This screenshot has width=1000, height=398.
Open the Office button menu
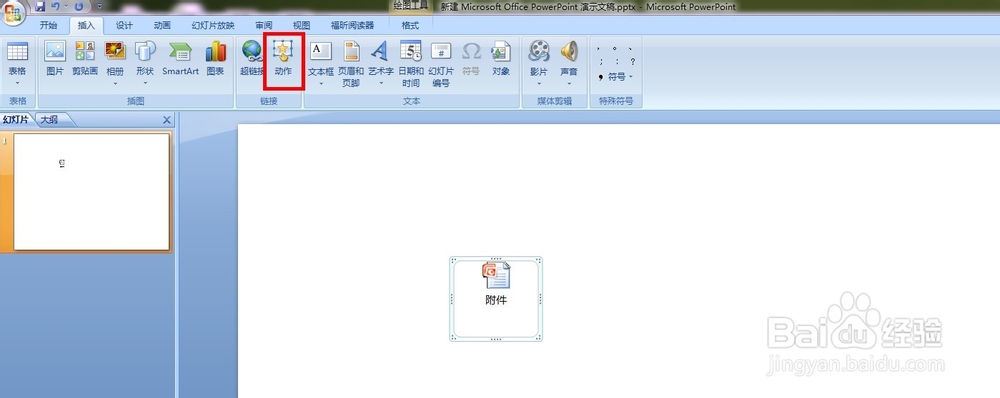point(13,13)
